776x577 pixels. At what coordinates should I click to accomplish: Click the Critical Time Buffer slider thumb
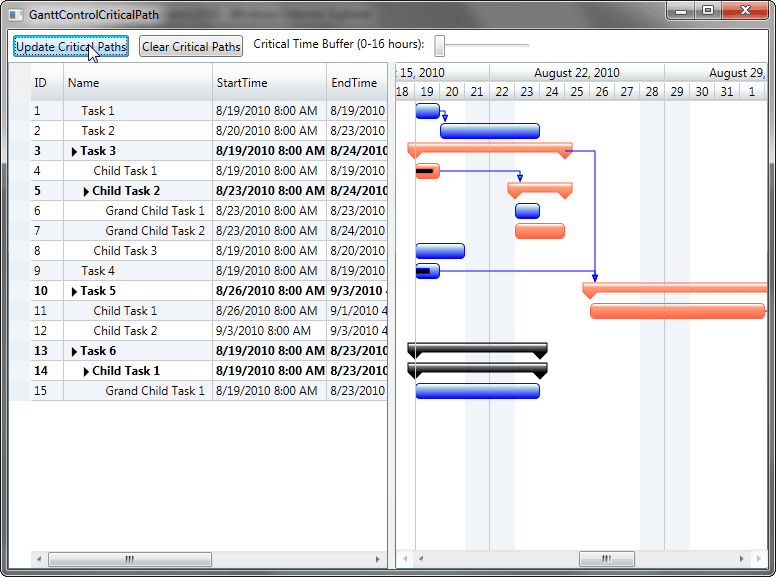point(439,46)
